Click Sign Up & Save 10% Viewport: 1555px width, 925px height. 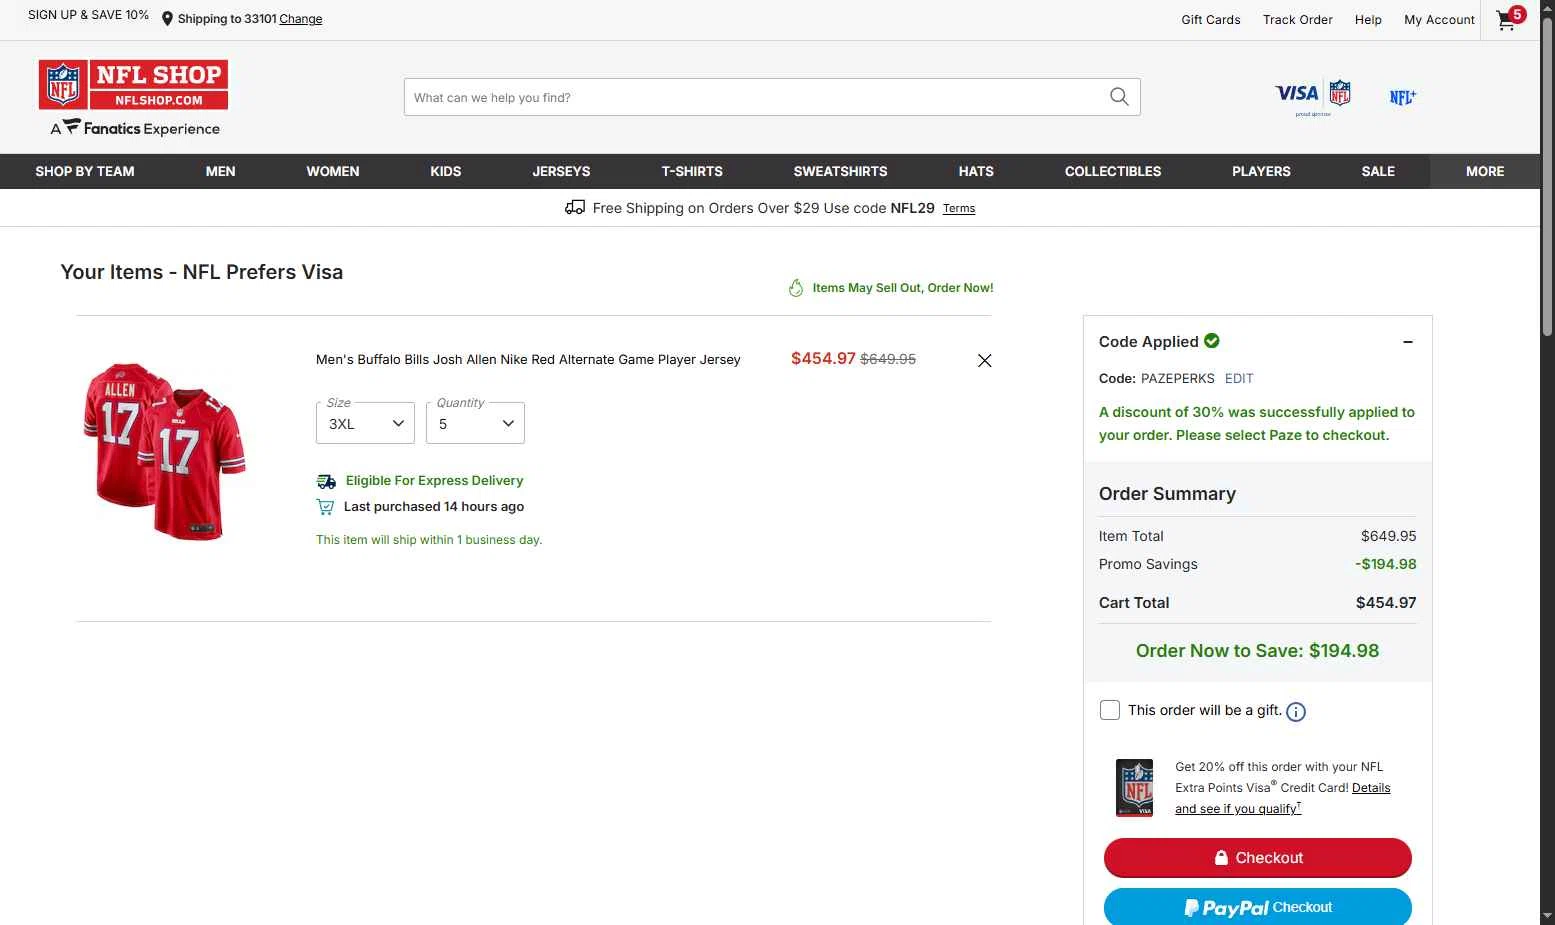(x=88, y=15)
